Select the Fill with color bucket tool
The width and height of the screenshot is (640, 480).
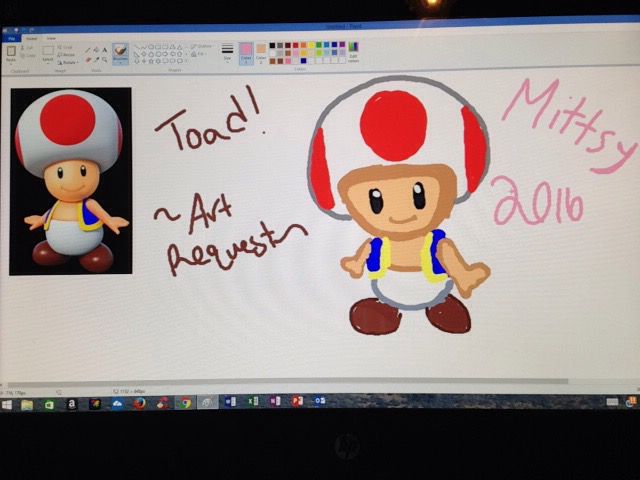click(x=96, y=50)
